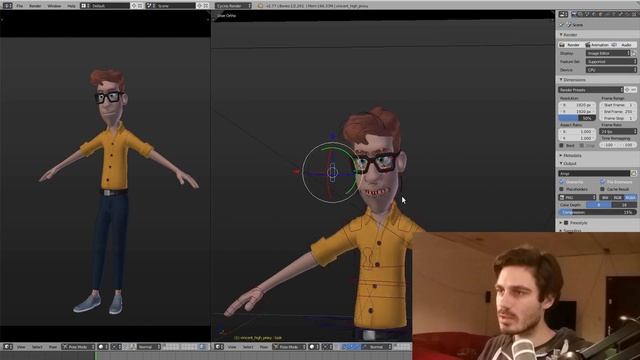Open the Render Presets dropdown
Viewport: 640px width, 360px height.
591,90
